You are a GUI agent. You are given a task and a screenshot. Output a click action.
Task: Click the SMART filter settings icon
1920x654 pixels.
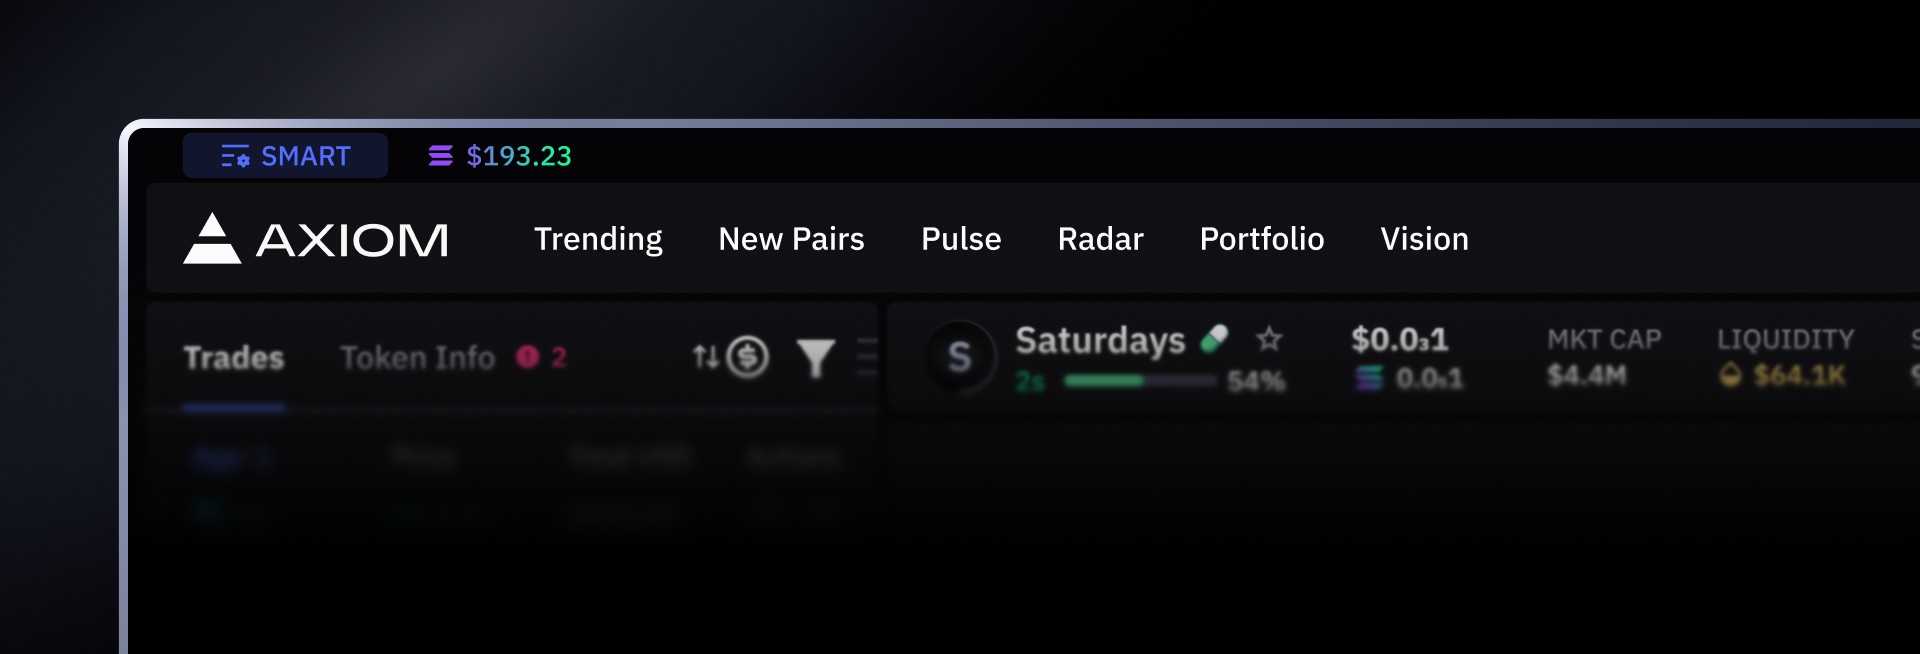pos(235,156)
